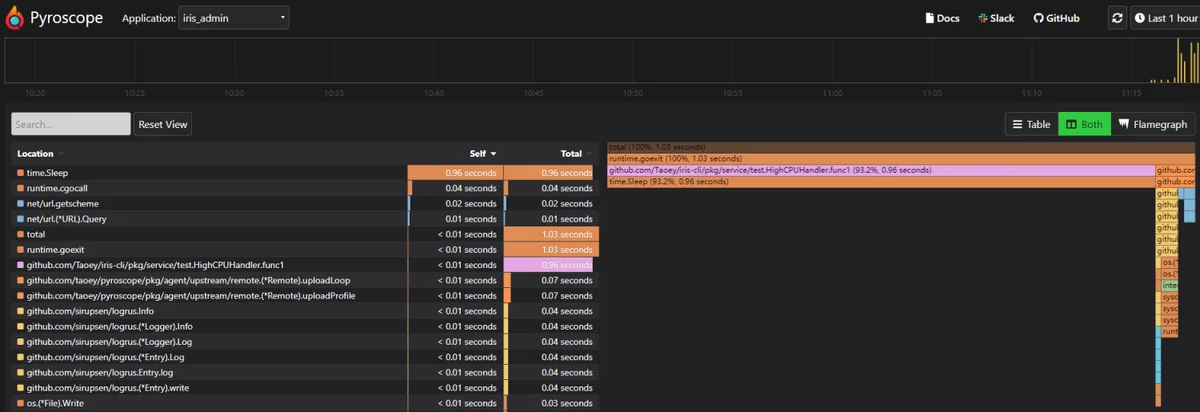Focus the Search input field

pos(71,124)
